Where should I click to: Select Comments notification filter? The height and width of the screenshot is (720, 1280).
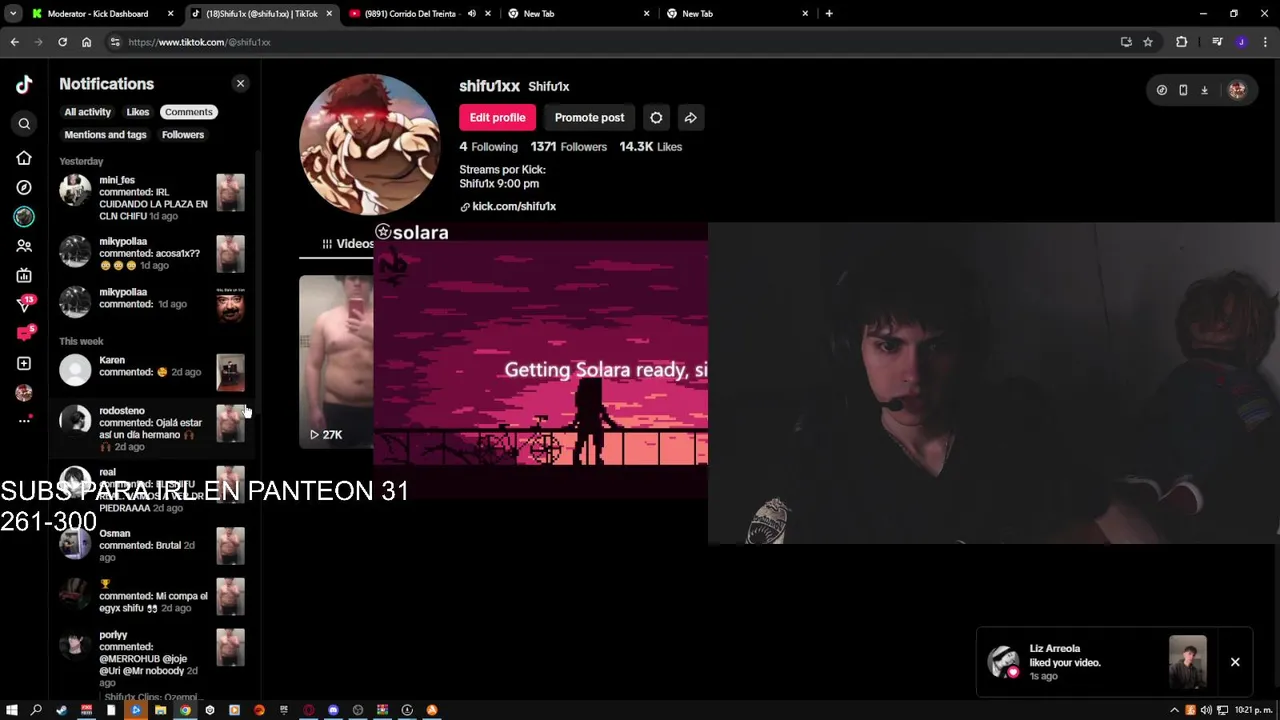click(x=189, y=112)
